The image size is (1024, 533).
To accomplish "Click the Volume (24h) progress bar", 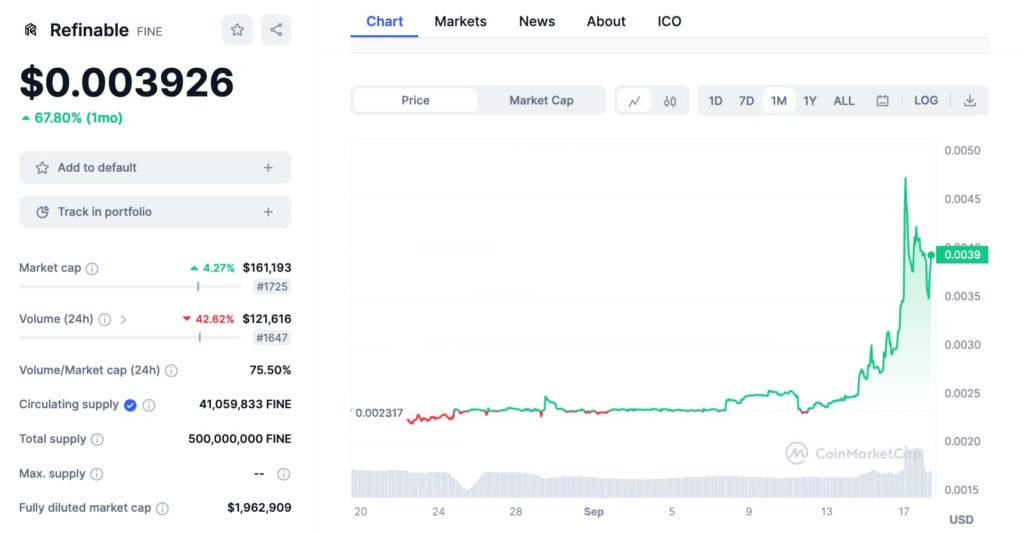I will 131,338.
